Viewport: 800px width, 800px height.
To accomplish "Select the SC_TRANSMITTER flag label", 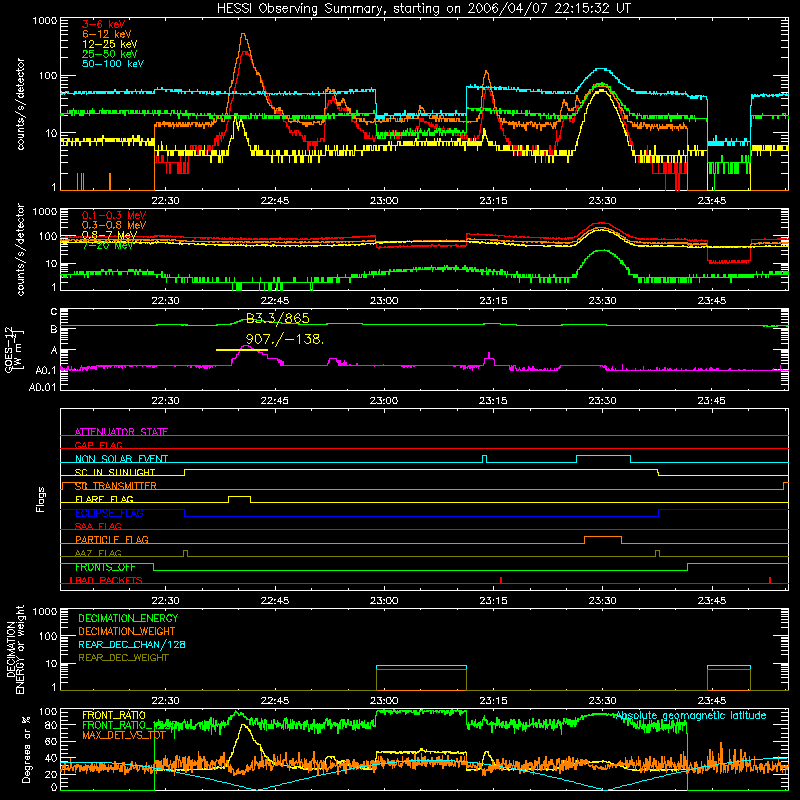I will point(116,486).
